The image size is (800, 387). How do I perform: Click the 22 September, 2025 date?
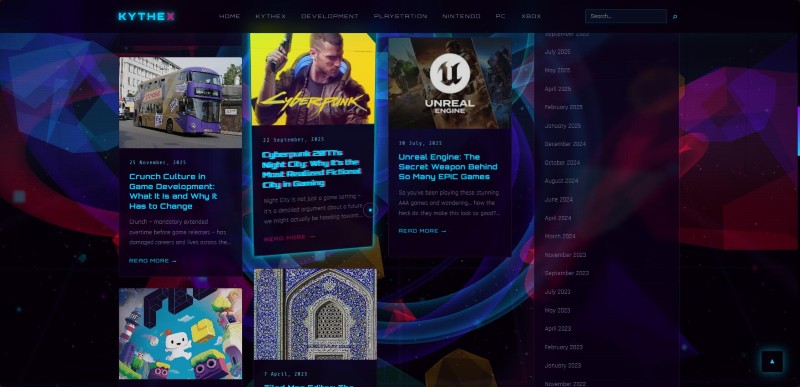click(x=293, y=139)
